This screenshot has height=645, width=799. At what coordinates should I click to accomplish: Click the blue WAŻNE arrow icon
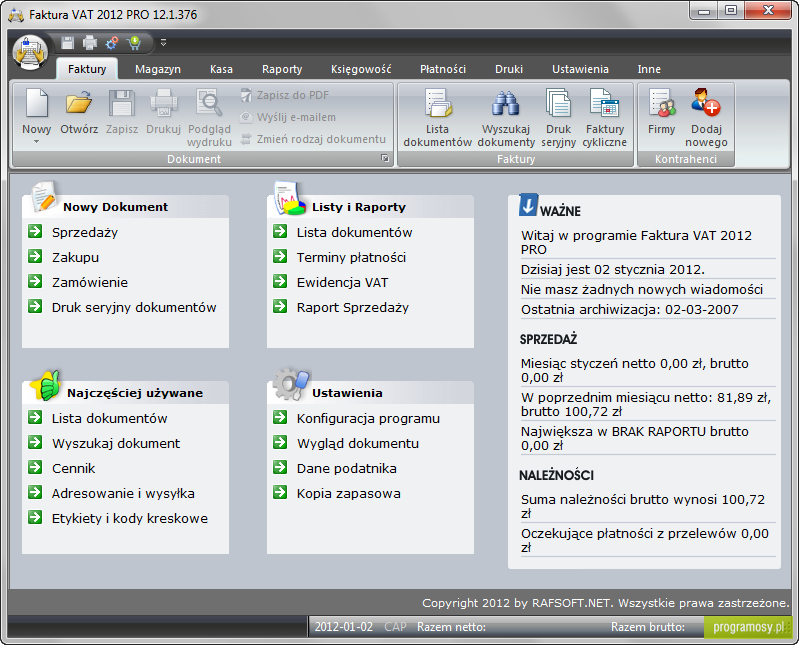pos(528,205)
